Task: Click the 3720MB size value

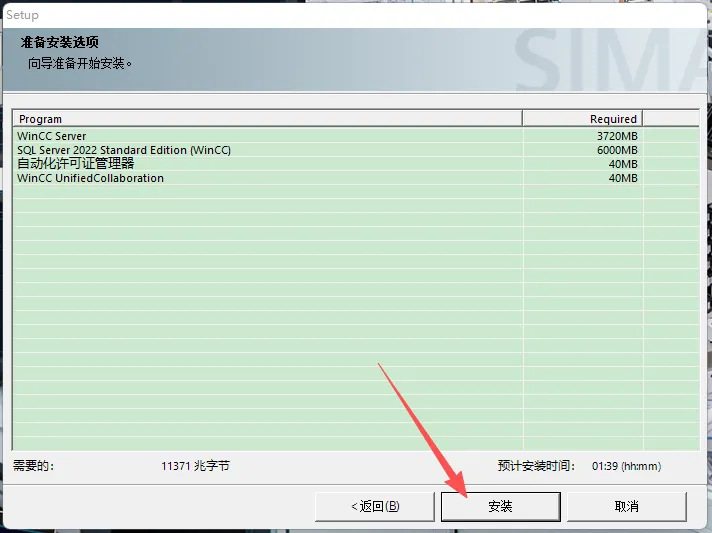Action: [617, 136]
